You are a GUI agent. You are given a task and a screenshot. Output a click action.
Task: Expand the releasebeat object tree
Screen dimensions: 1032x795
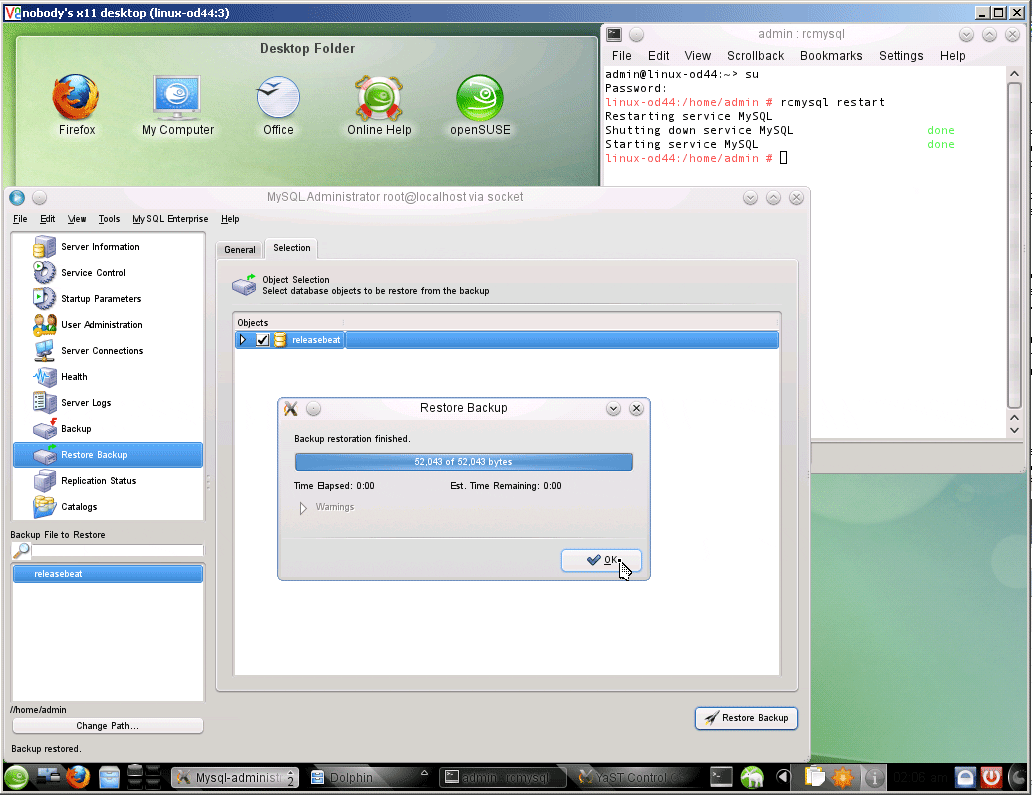pyautogui.click(x=243, y=340)
